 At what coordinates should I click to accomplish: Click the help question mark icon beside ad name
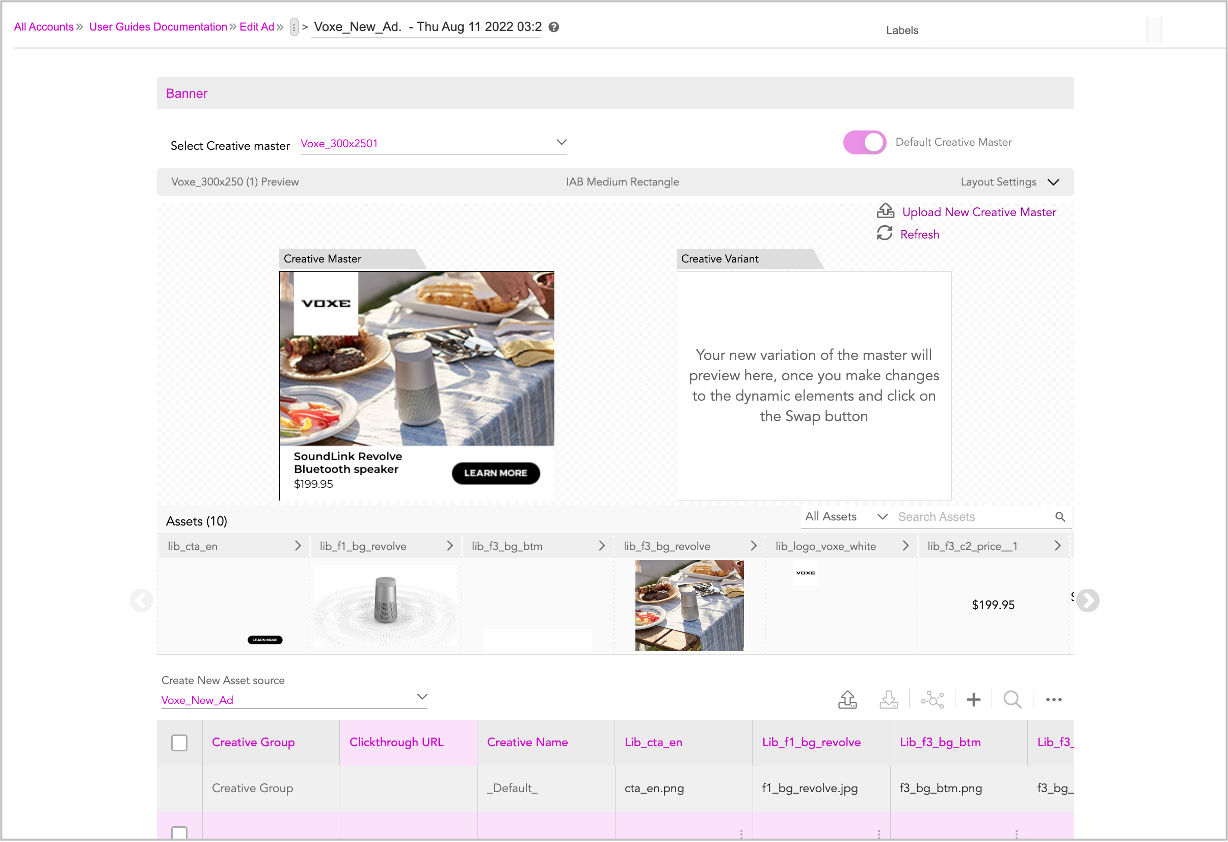coord(554,27)
